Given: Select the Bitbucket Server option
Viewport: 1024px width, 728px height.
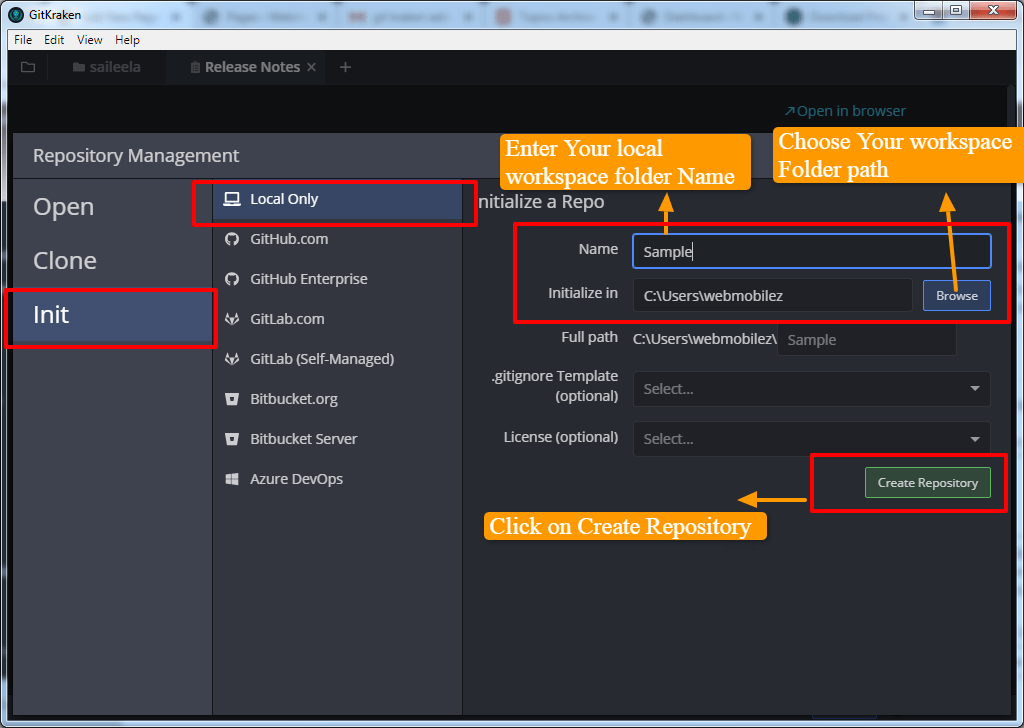Looking at the screenshot, I should click(x=231, y=439).
